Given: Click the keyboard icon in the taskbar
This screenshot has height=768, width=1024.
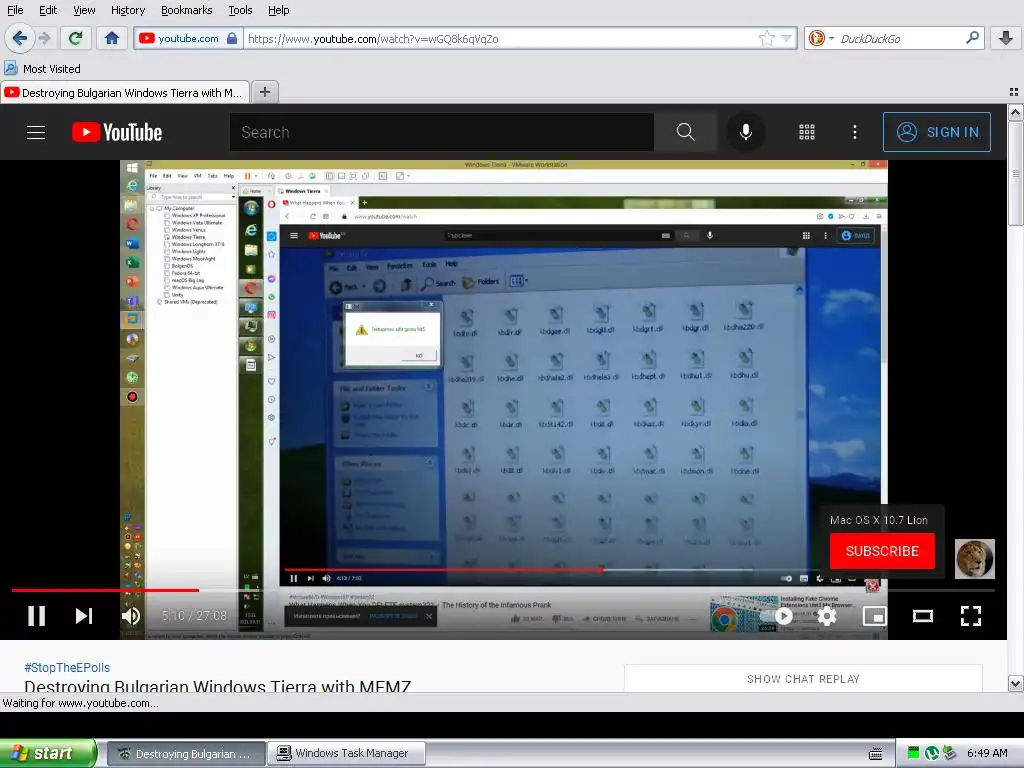Looking at the screenshot, I should click(x=876, y=754).
